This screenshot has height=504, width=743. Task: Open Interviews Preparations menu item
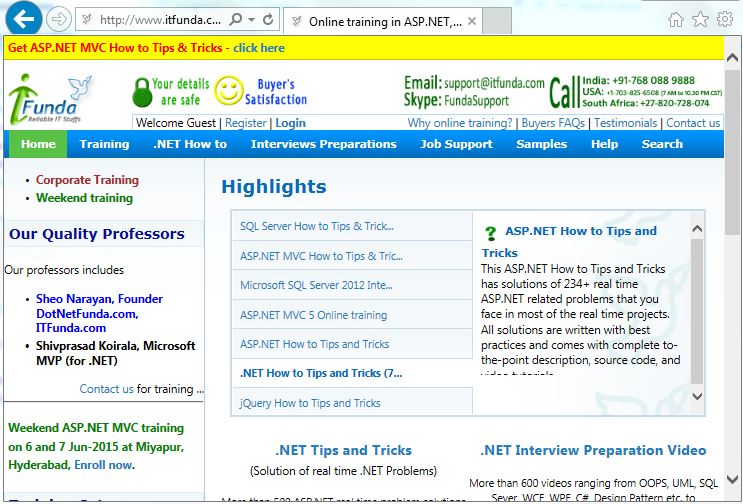[324, 144]
